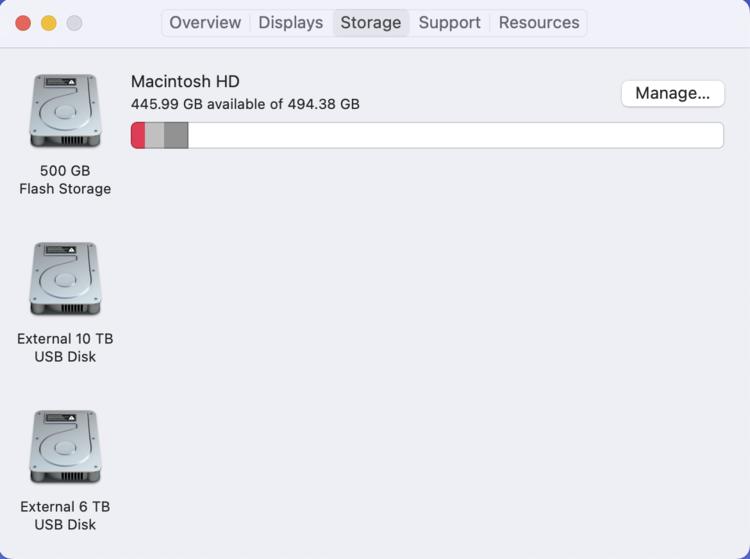
Task: Open the Displays tab
Action: coord(290,23)
